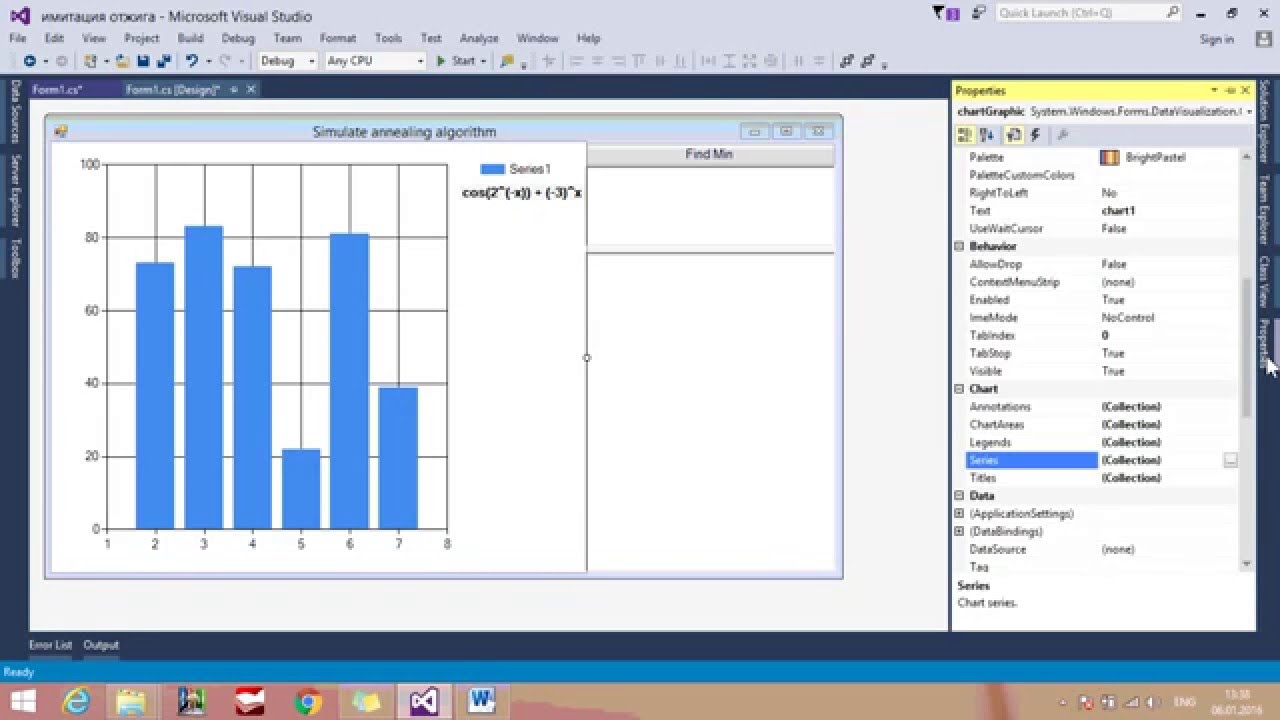Viewport: 1280px width, 720px height.
Task: Click the Visual Studio taskbar icon
Action: point(424,701)
